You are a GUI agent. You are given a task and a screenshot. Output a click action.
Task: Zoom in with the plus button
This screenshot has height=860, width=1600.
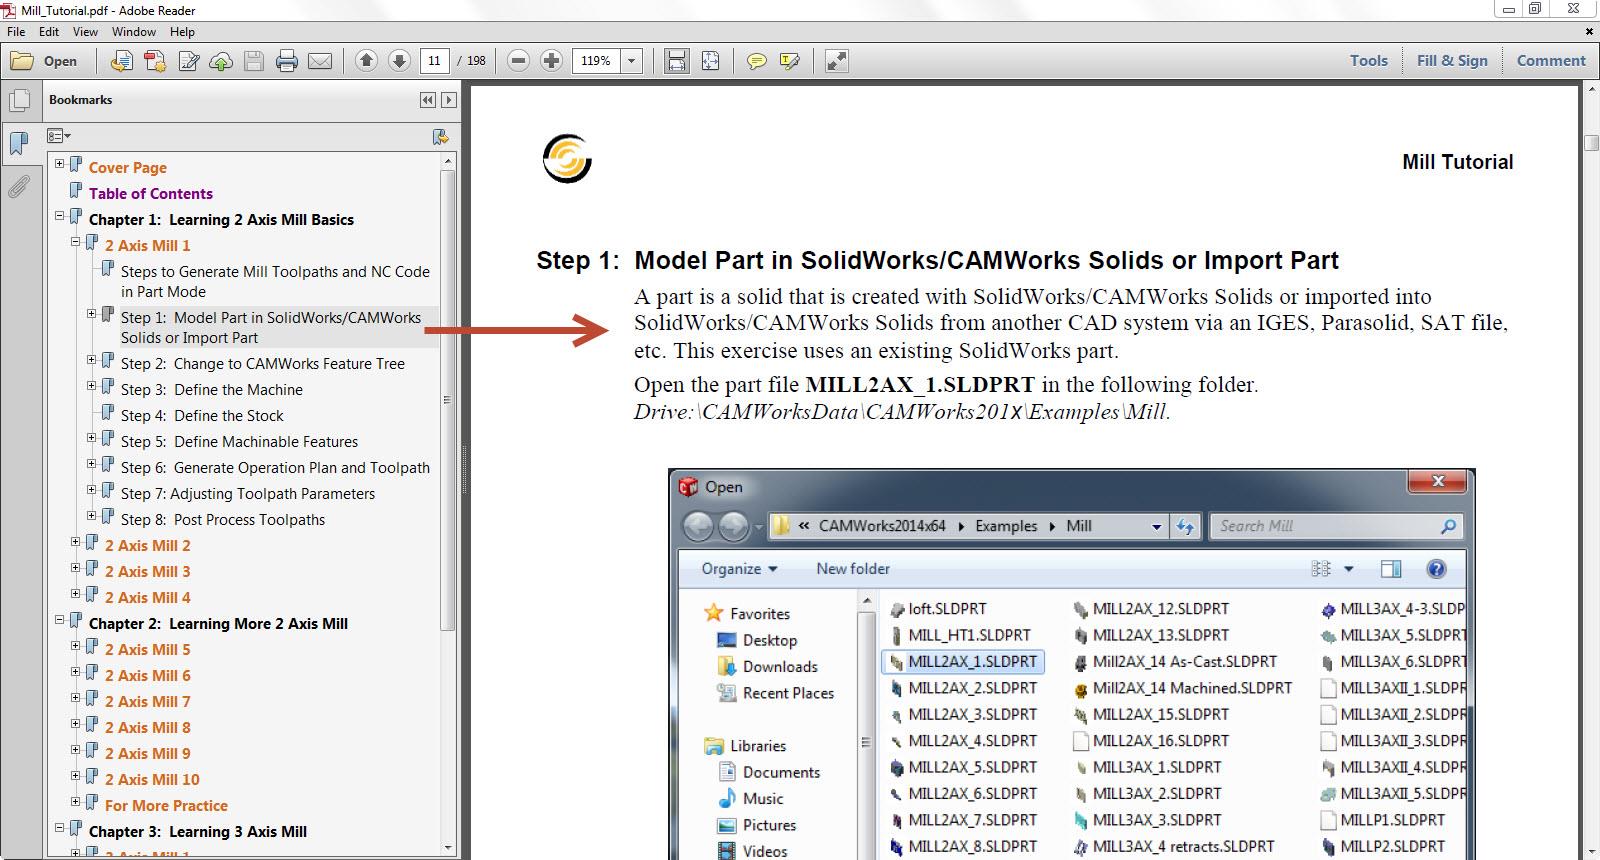551,61
